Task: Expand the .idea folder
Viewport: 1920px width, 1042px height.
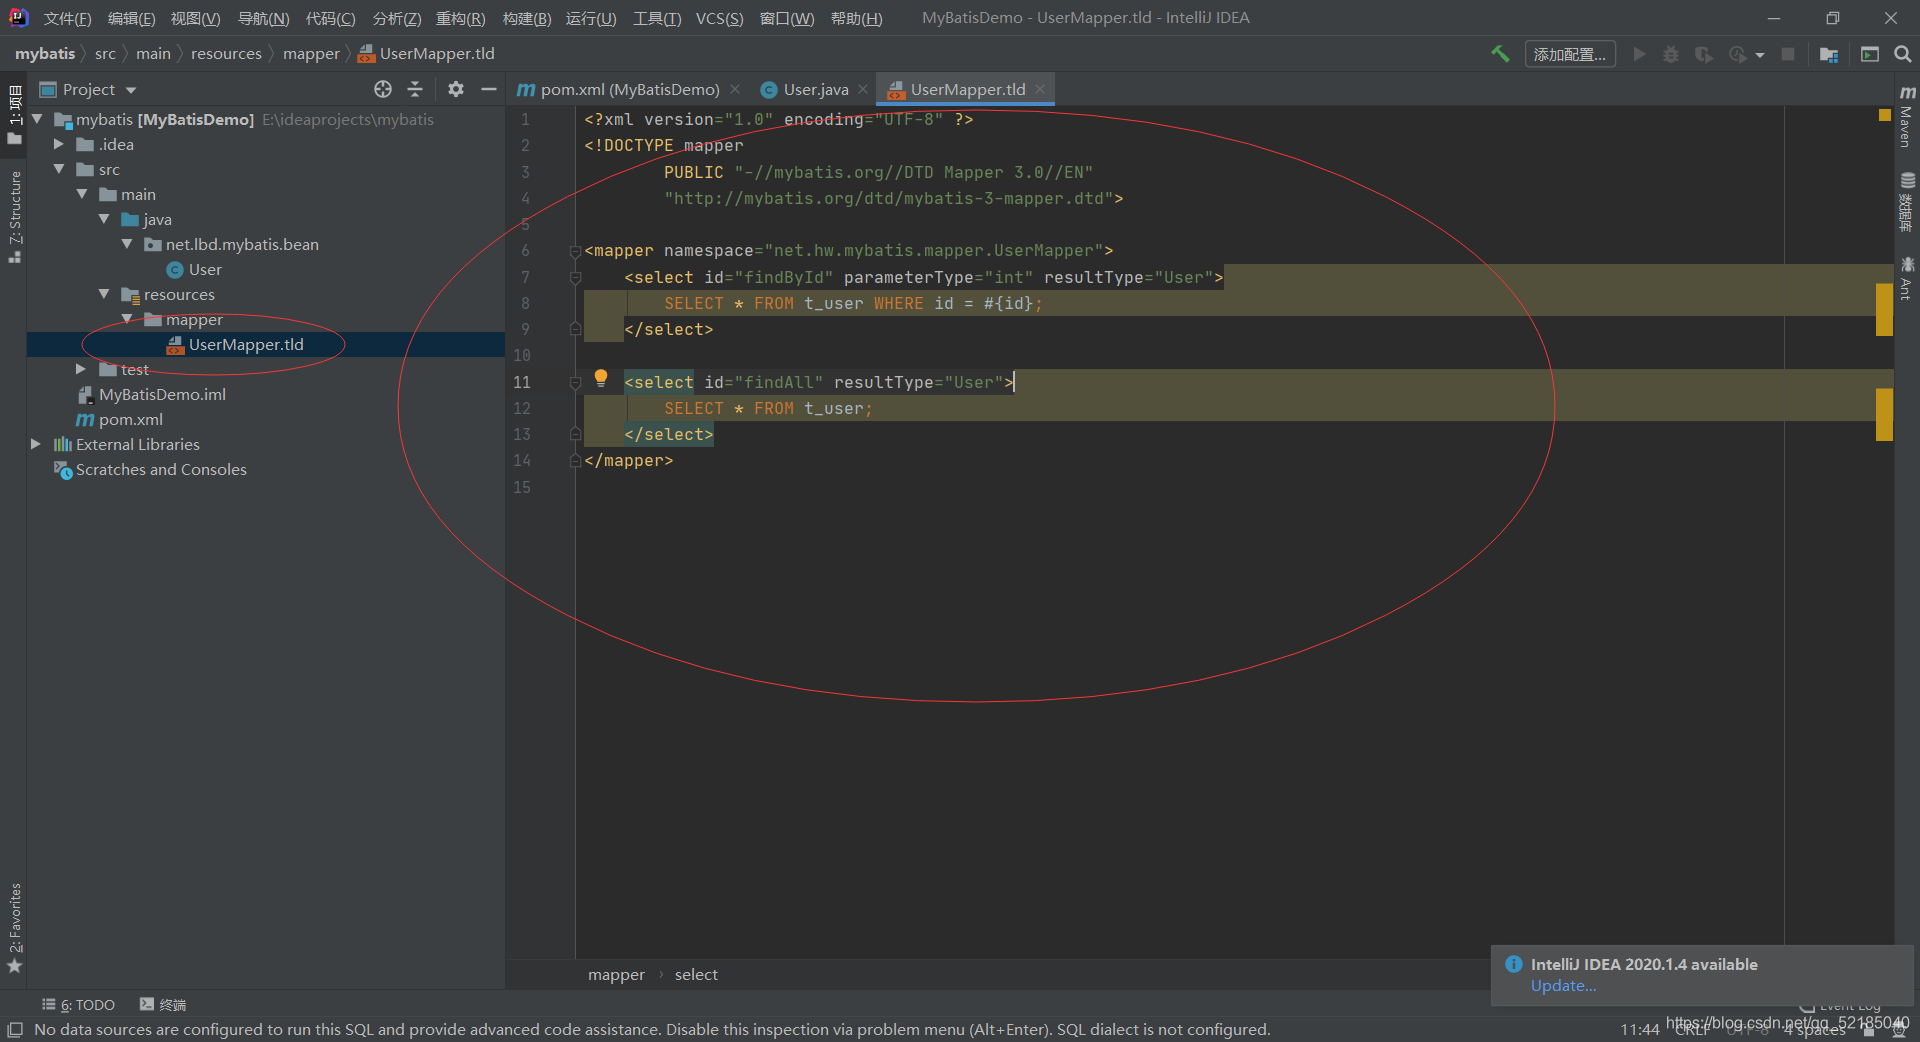Action: 59,144
